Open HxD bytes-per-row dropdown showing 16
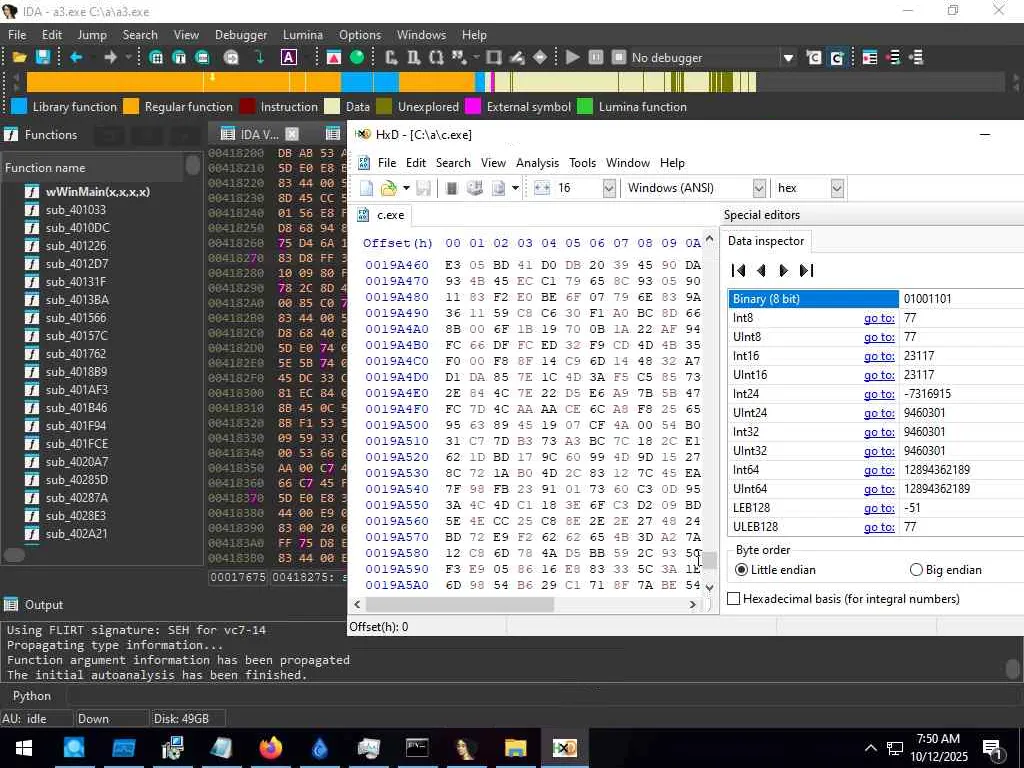The height and width of the screenshot is (768, 1024). pyautogui.click(x=609, y=188)
